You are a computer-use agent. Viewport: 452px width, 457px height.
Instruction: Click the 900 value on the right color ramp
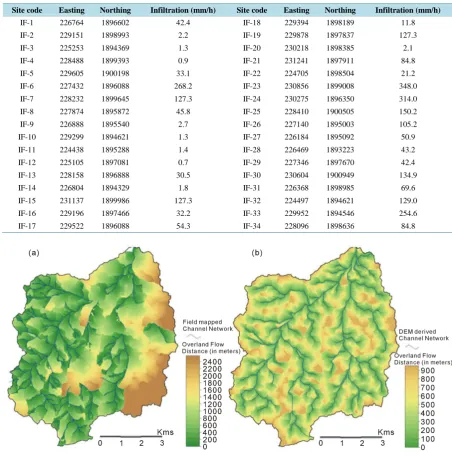(428, 371)
